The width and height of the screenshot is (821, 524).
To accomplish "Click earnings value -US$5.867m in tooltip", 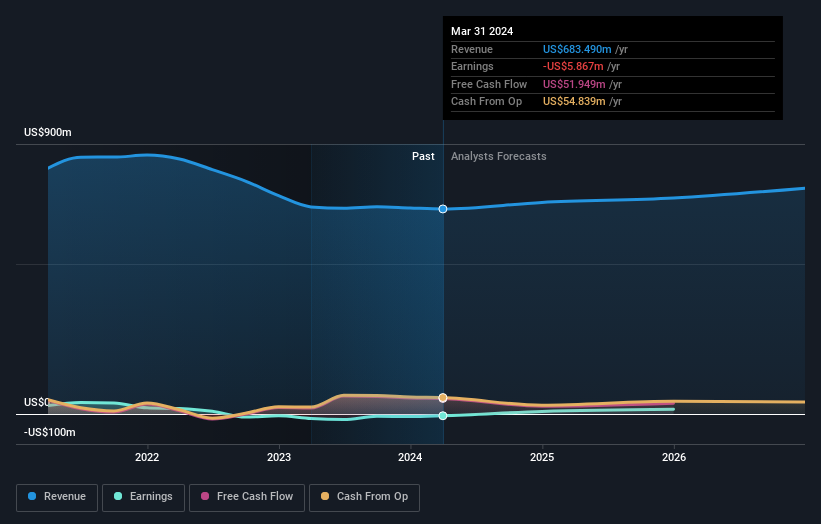I will coord(573,66).
